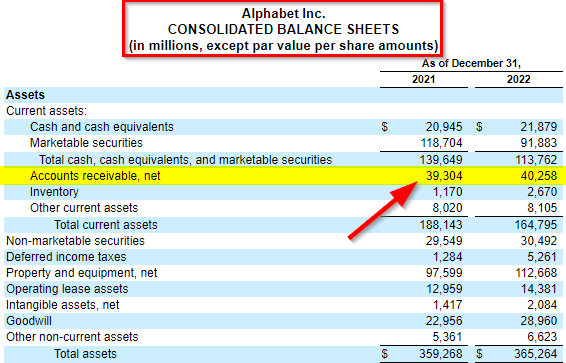The image size is (566, 363).
Task: Select the 2021 column header
Action: point(424,79)
